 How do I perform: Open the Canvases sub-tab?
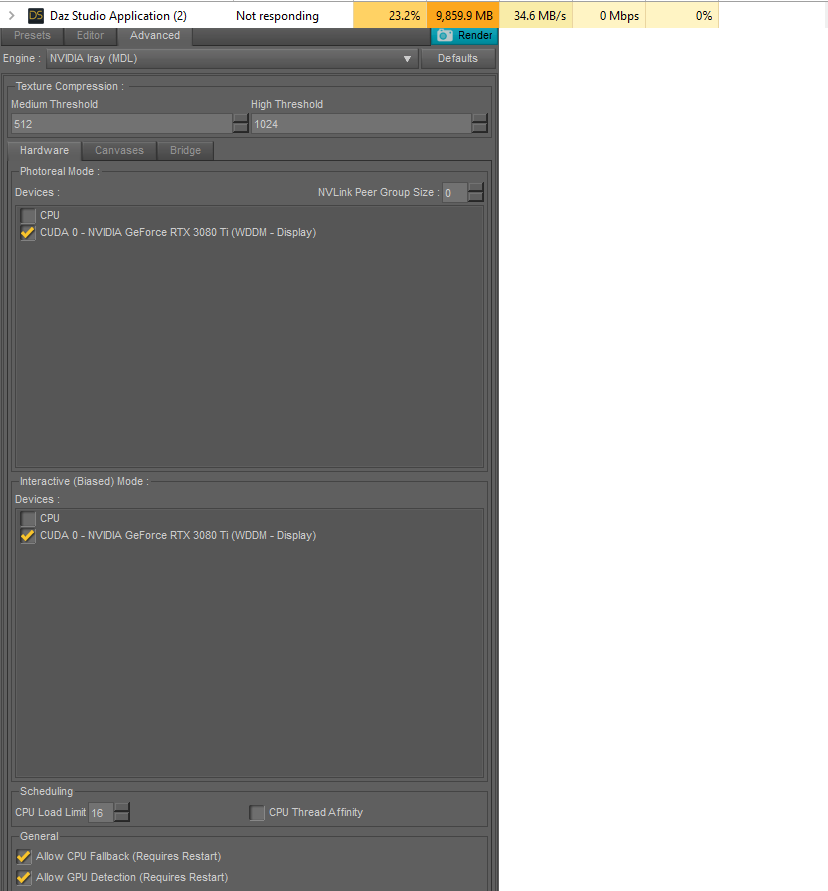click(x=119, y=151)
